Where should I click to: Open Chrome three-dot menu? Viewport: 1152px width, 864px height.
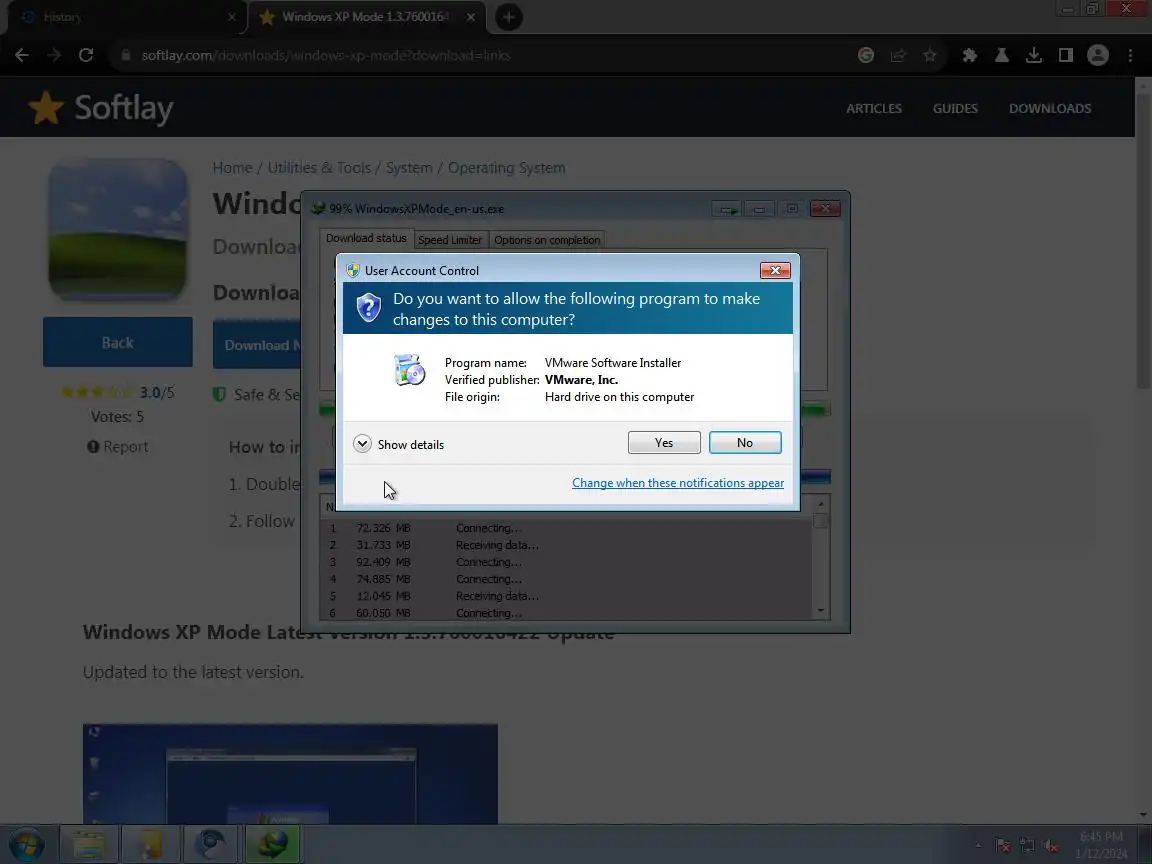tap(1130, 55)
